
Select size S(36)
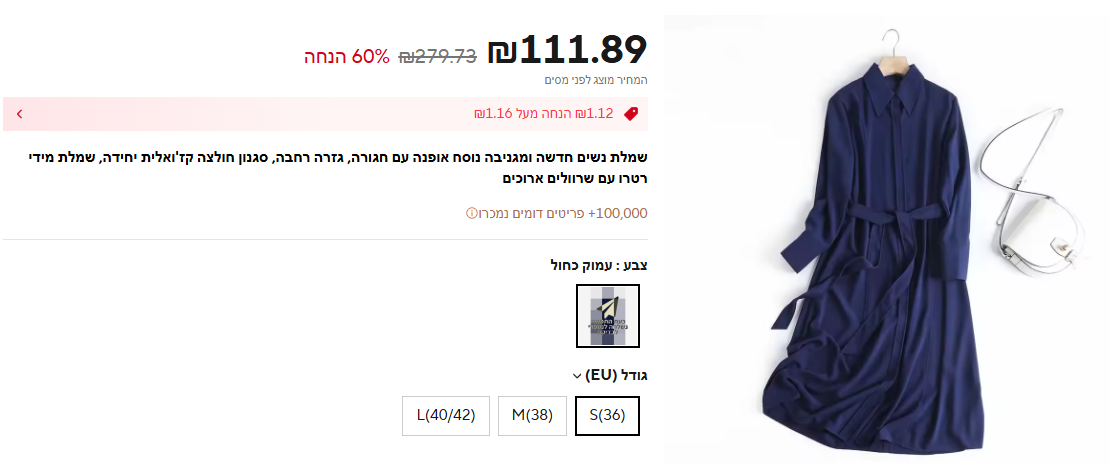pos(607,416)
